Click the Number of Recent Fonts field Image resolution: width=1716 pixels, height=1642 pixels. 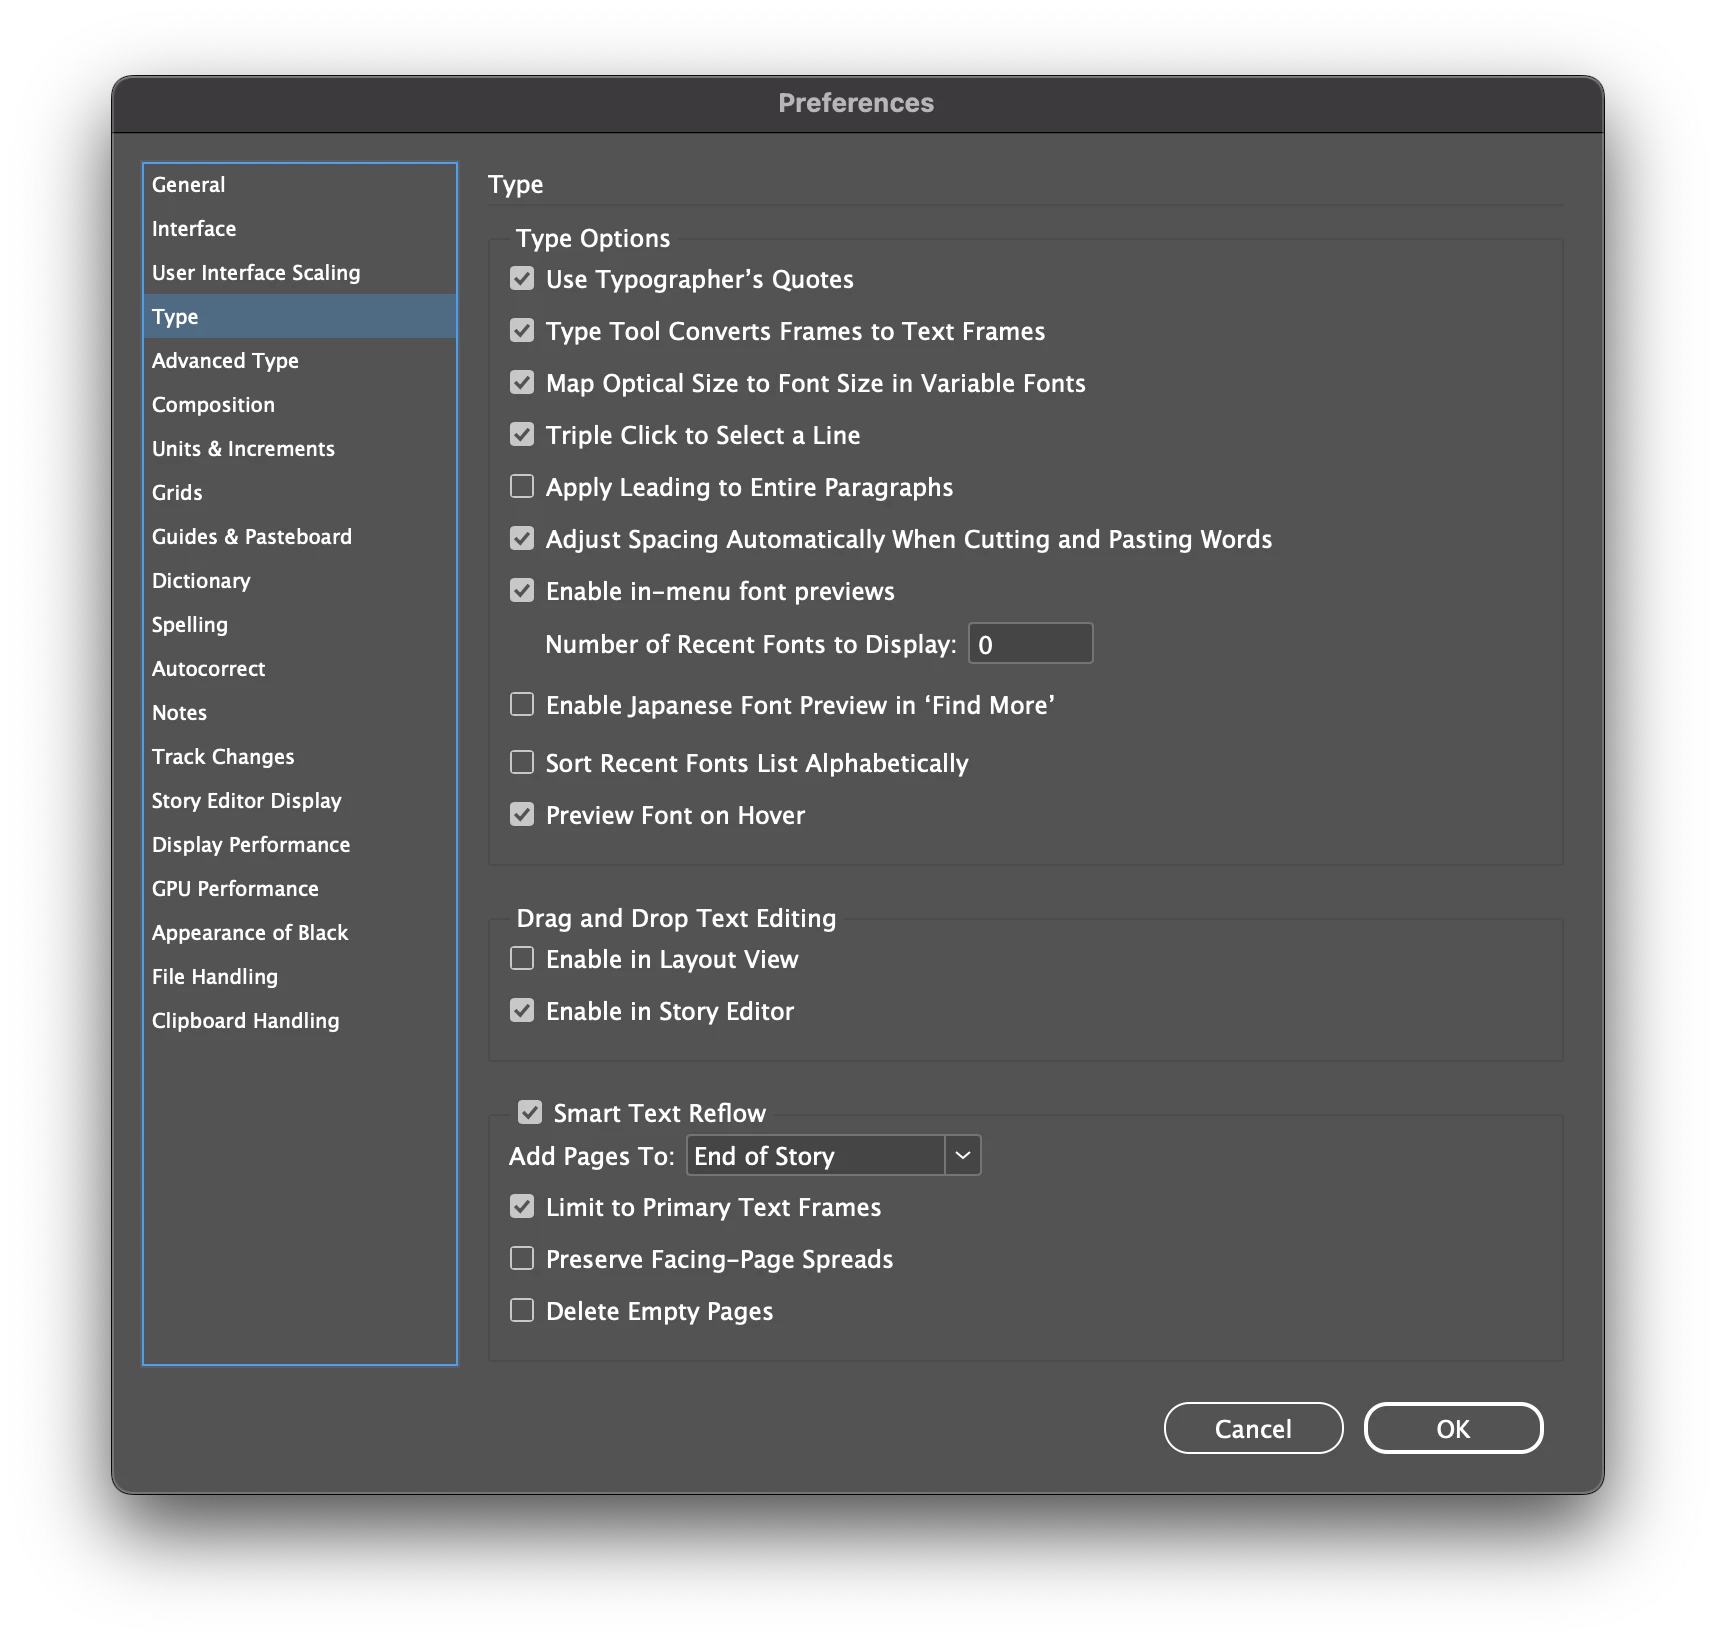(x=1030, y=644)
